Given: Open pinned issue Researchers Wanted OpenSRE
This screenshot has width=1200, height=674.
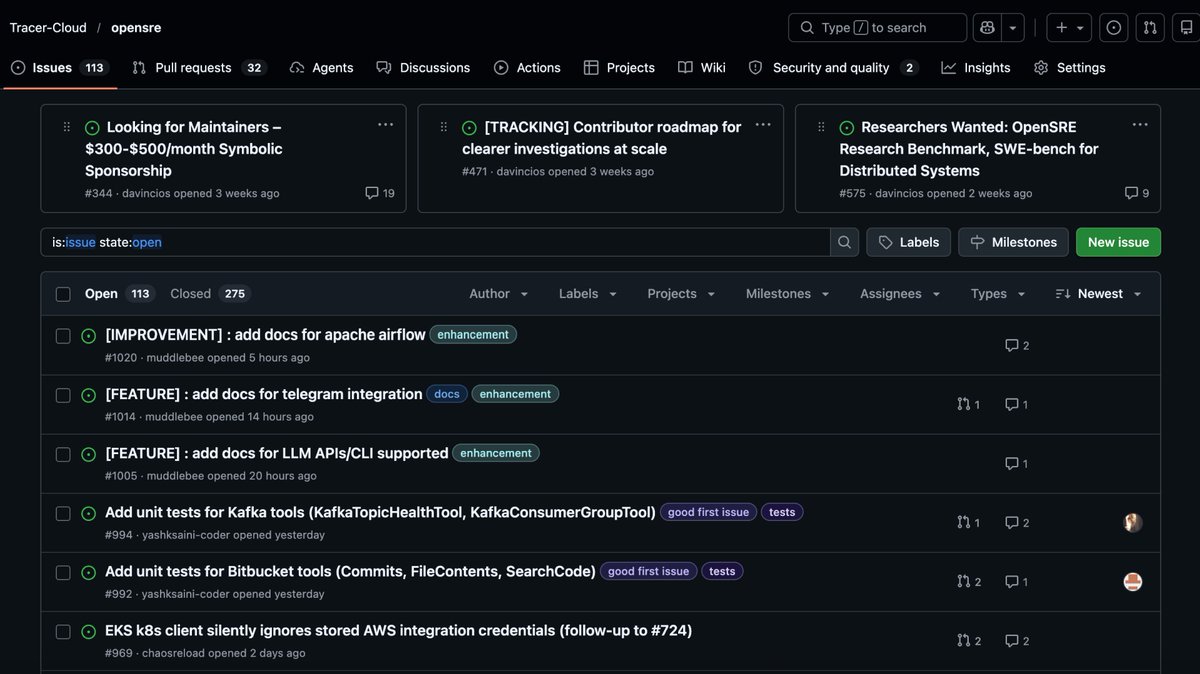Looking at the screenshot, I should pos(969,149).
